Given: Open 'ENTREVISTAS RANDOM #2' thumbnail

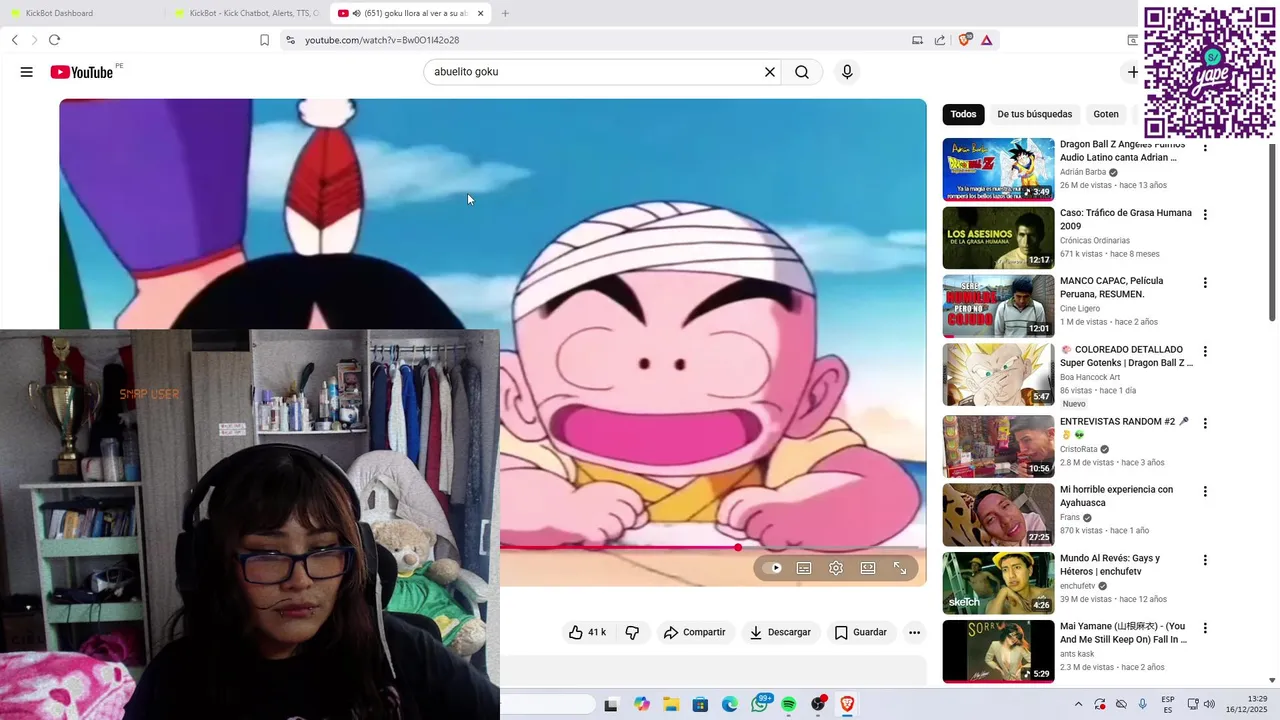Looking at the screenshot, I should tap(998, 446).
